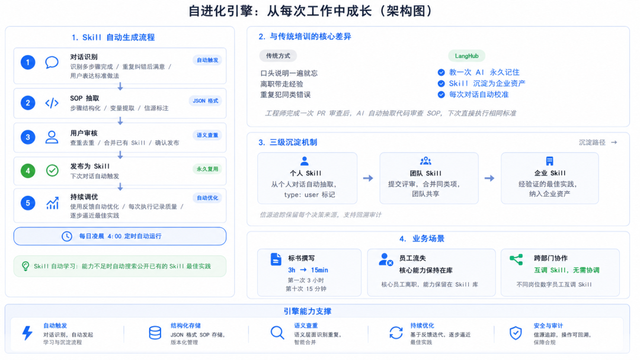Screen dimensions: 640x360
Task: Click the heading 4. 业务场景
Action: click(x=422, y=238)
